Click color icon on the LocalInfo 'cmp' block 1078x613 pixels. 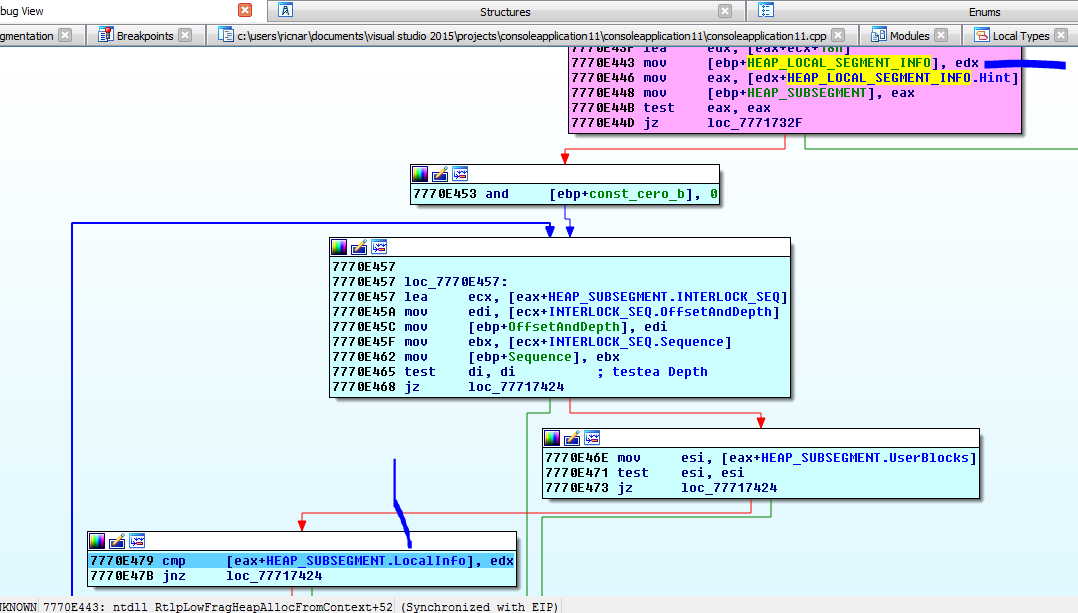click(98, 541)
